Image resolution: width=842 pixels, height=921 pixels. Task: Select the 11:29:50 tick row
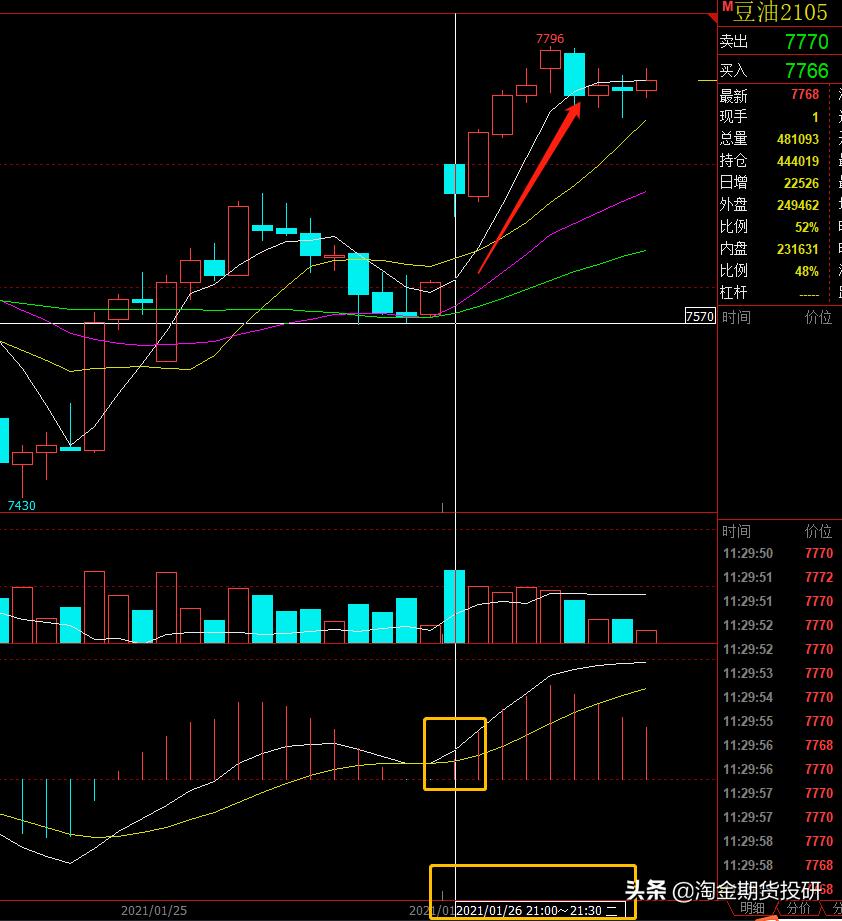[778, 553]
